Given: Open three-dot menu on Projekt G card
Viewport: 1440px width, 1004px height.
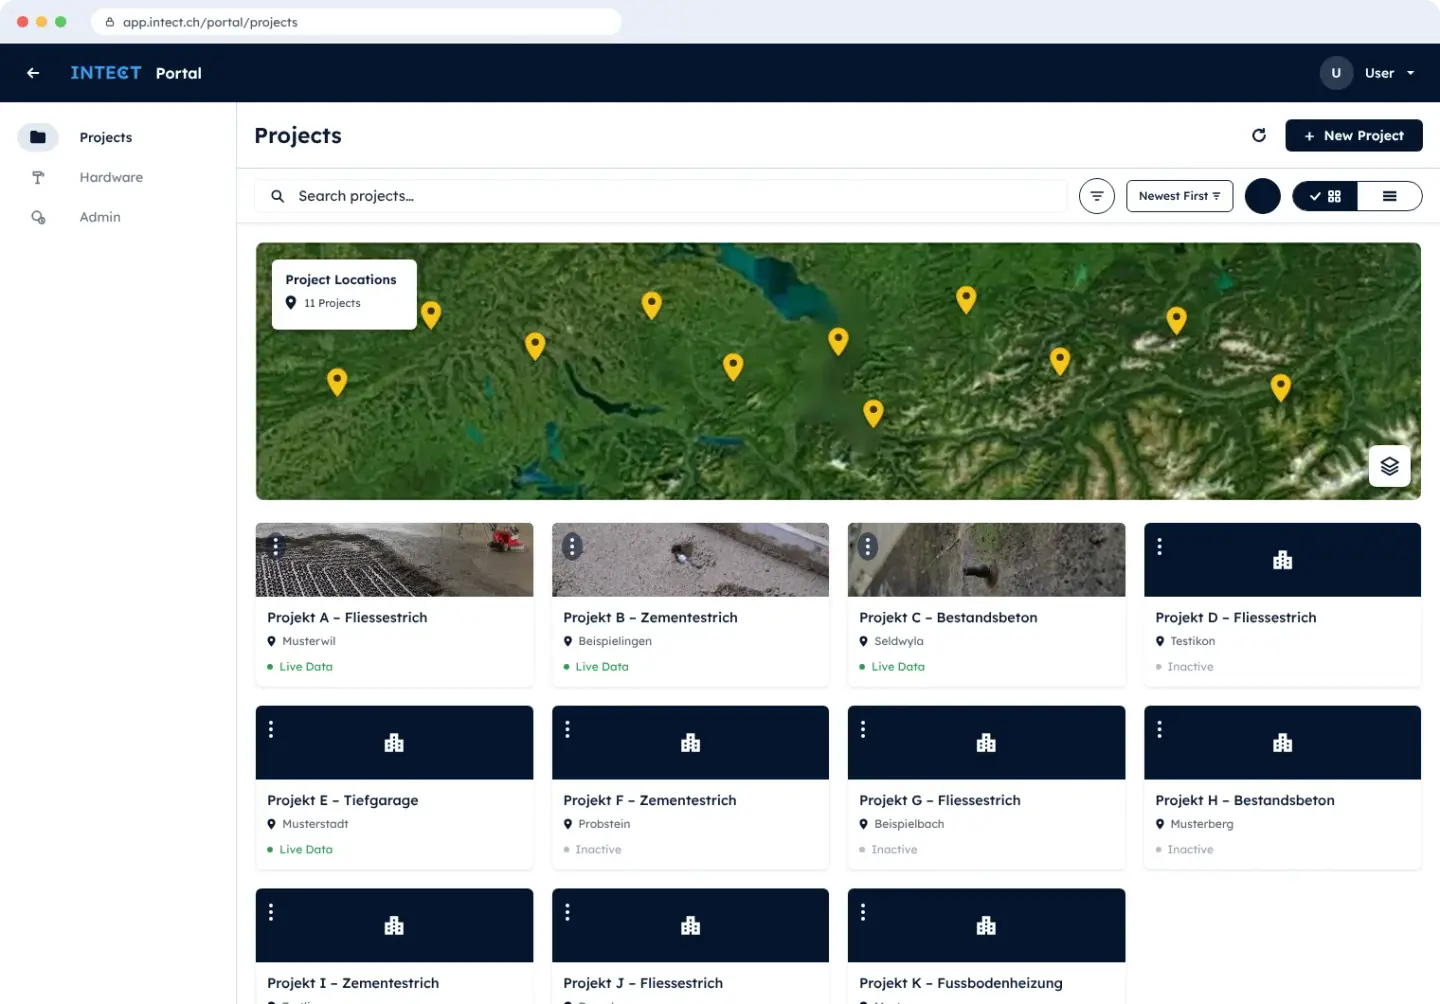Looking at the screenshot, I should click(x=863, y=729).
